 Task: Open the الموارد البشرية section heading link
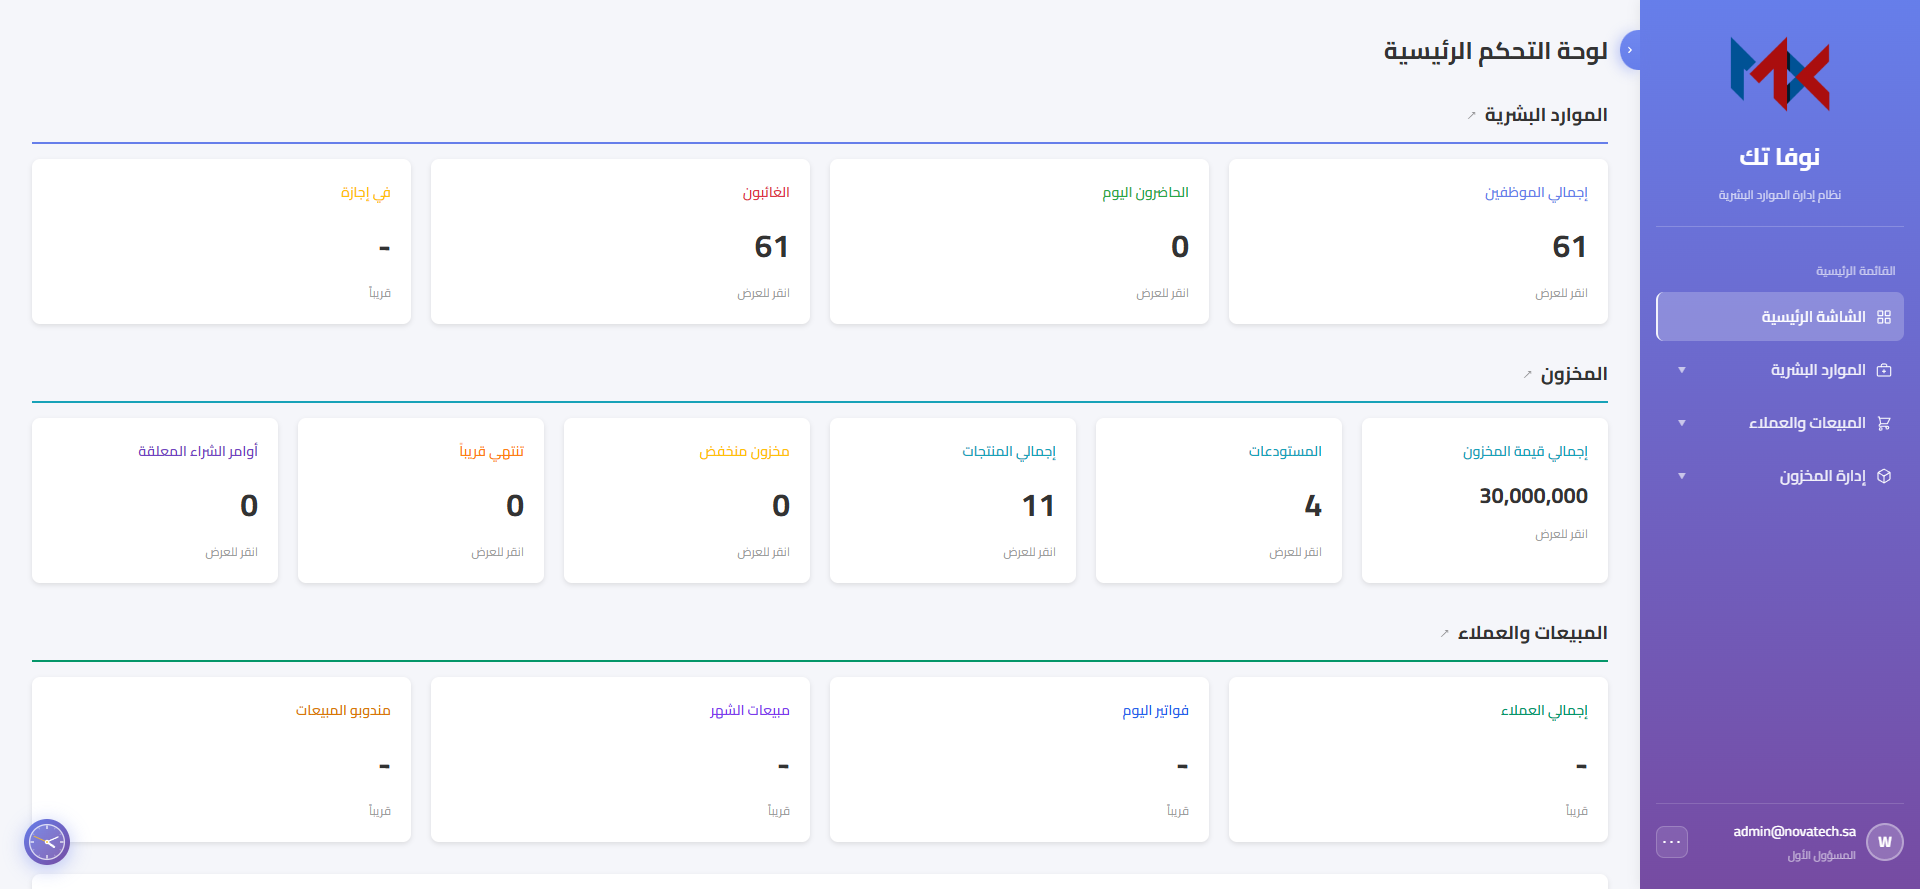pos(1546,115)
